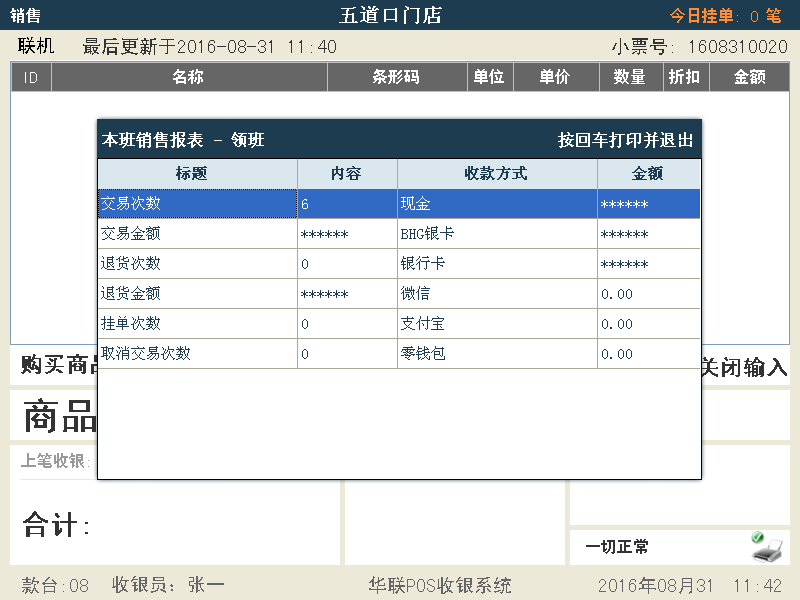The width and height of the screenshot is (800, 600).
Task: Click the 最后更新于 timestamp text
Action: (x=210, y=47)
